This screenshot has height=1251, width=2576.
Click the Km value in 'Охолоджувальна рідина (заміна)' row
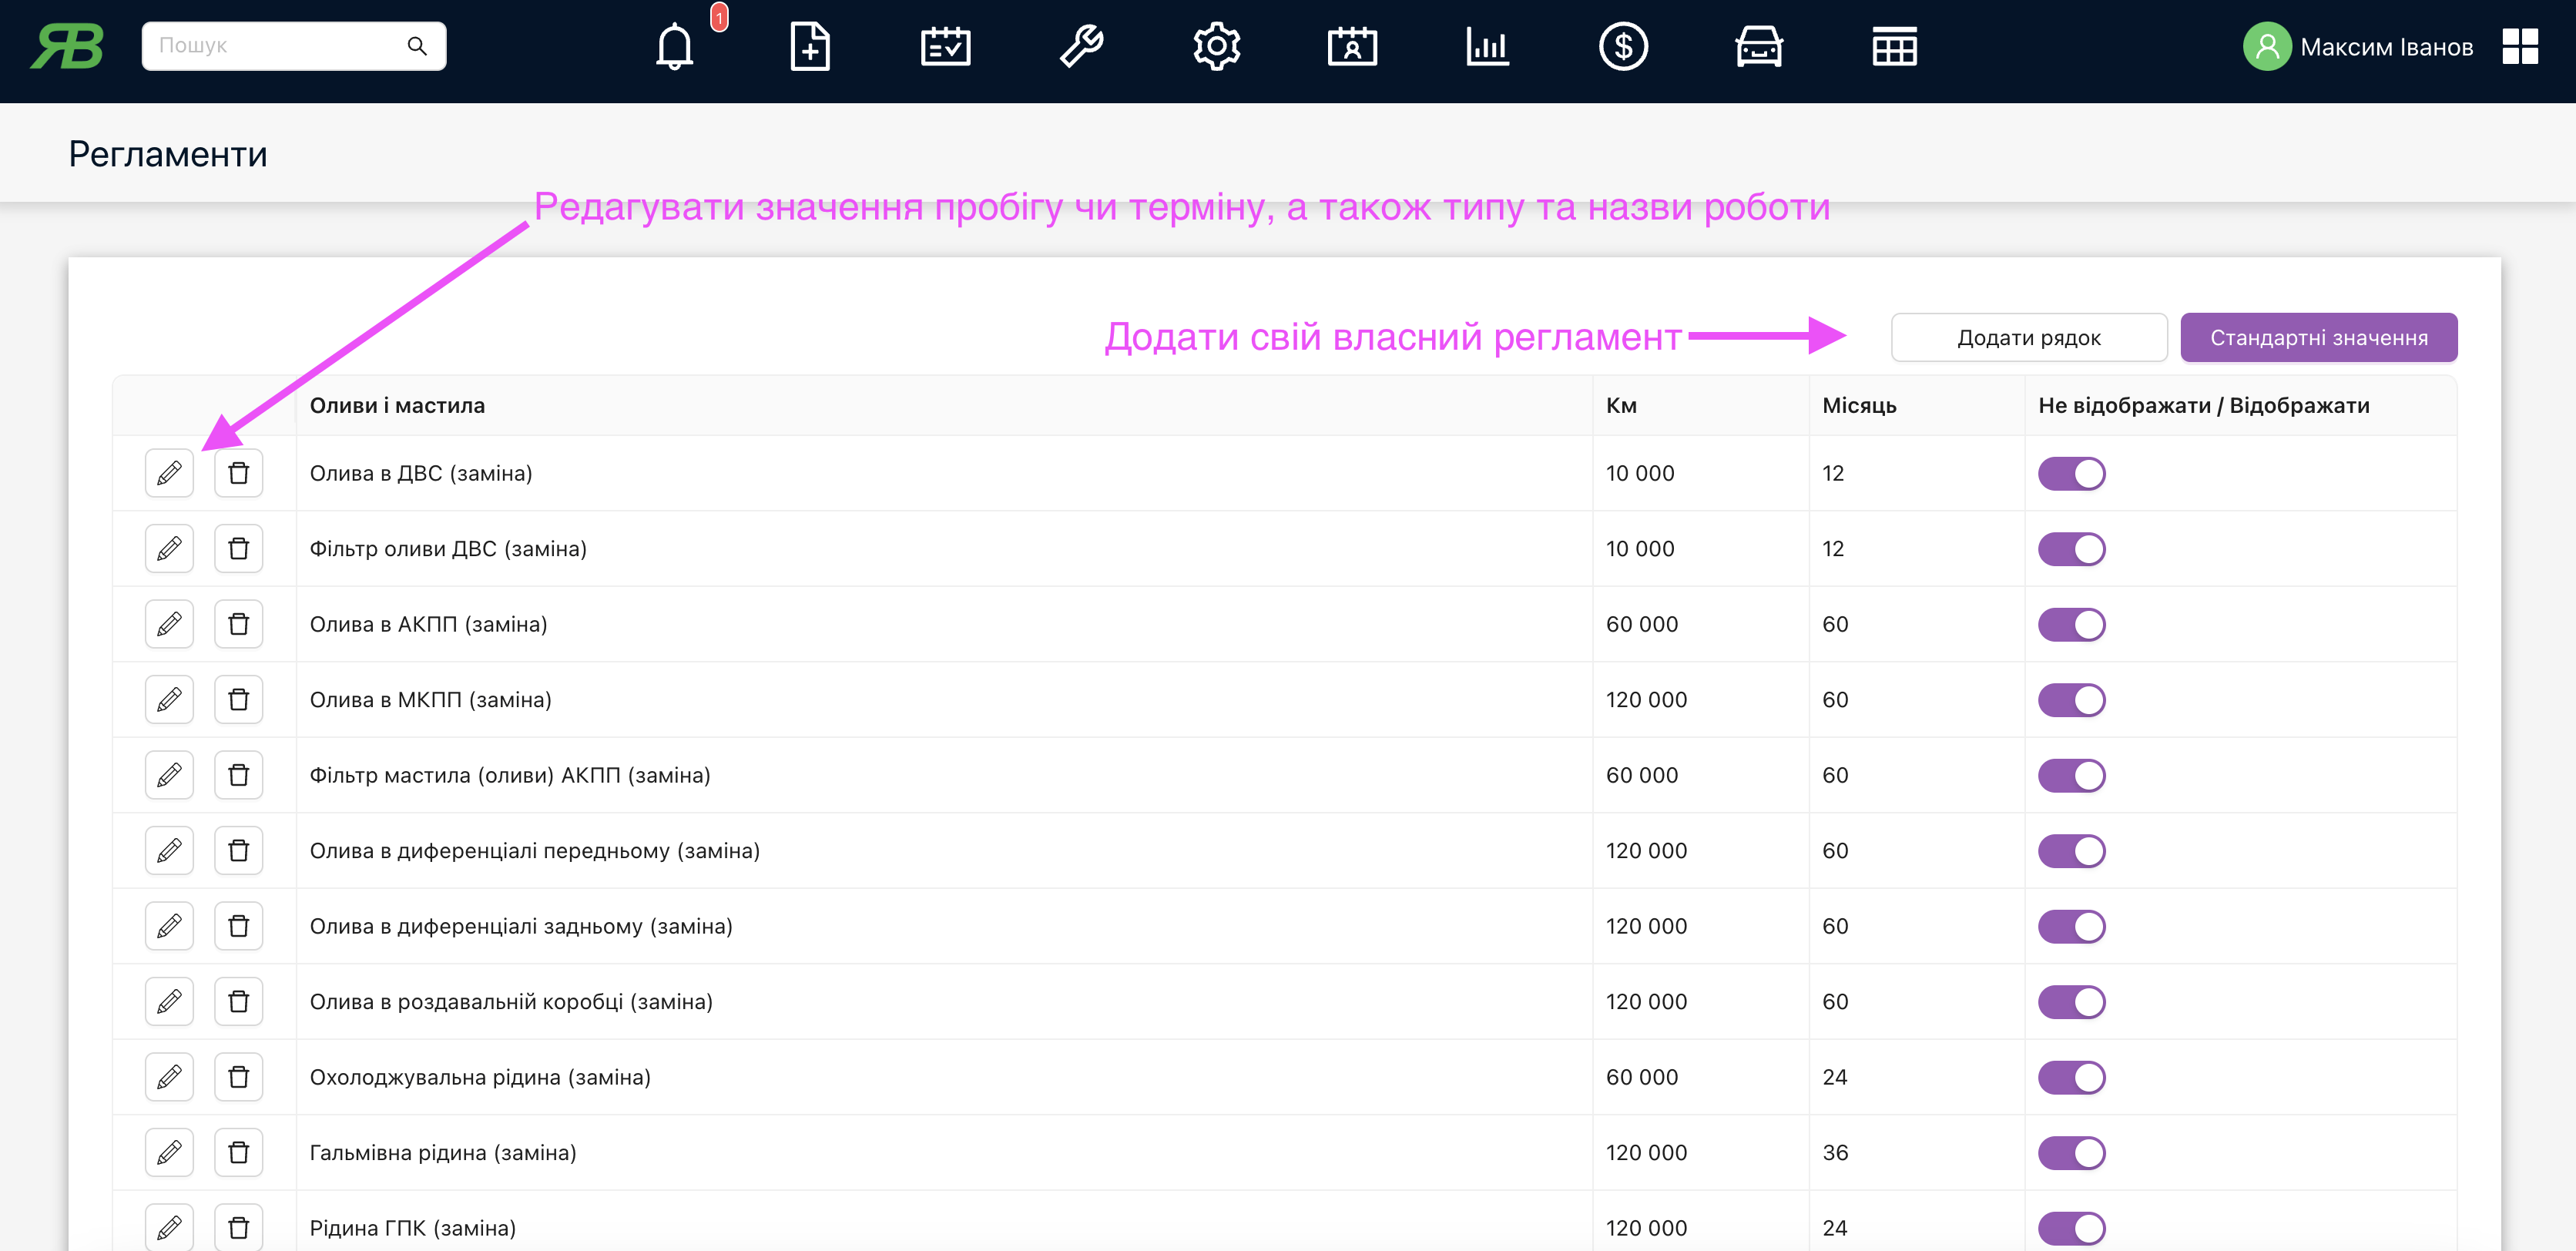click(1641, 1077)
